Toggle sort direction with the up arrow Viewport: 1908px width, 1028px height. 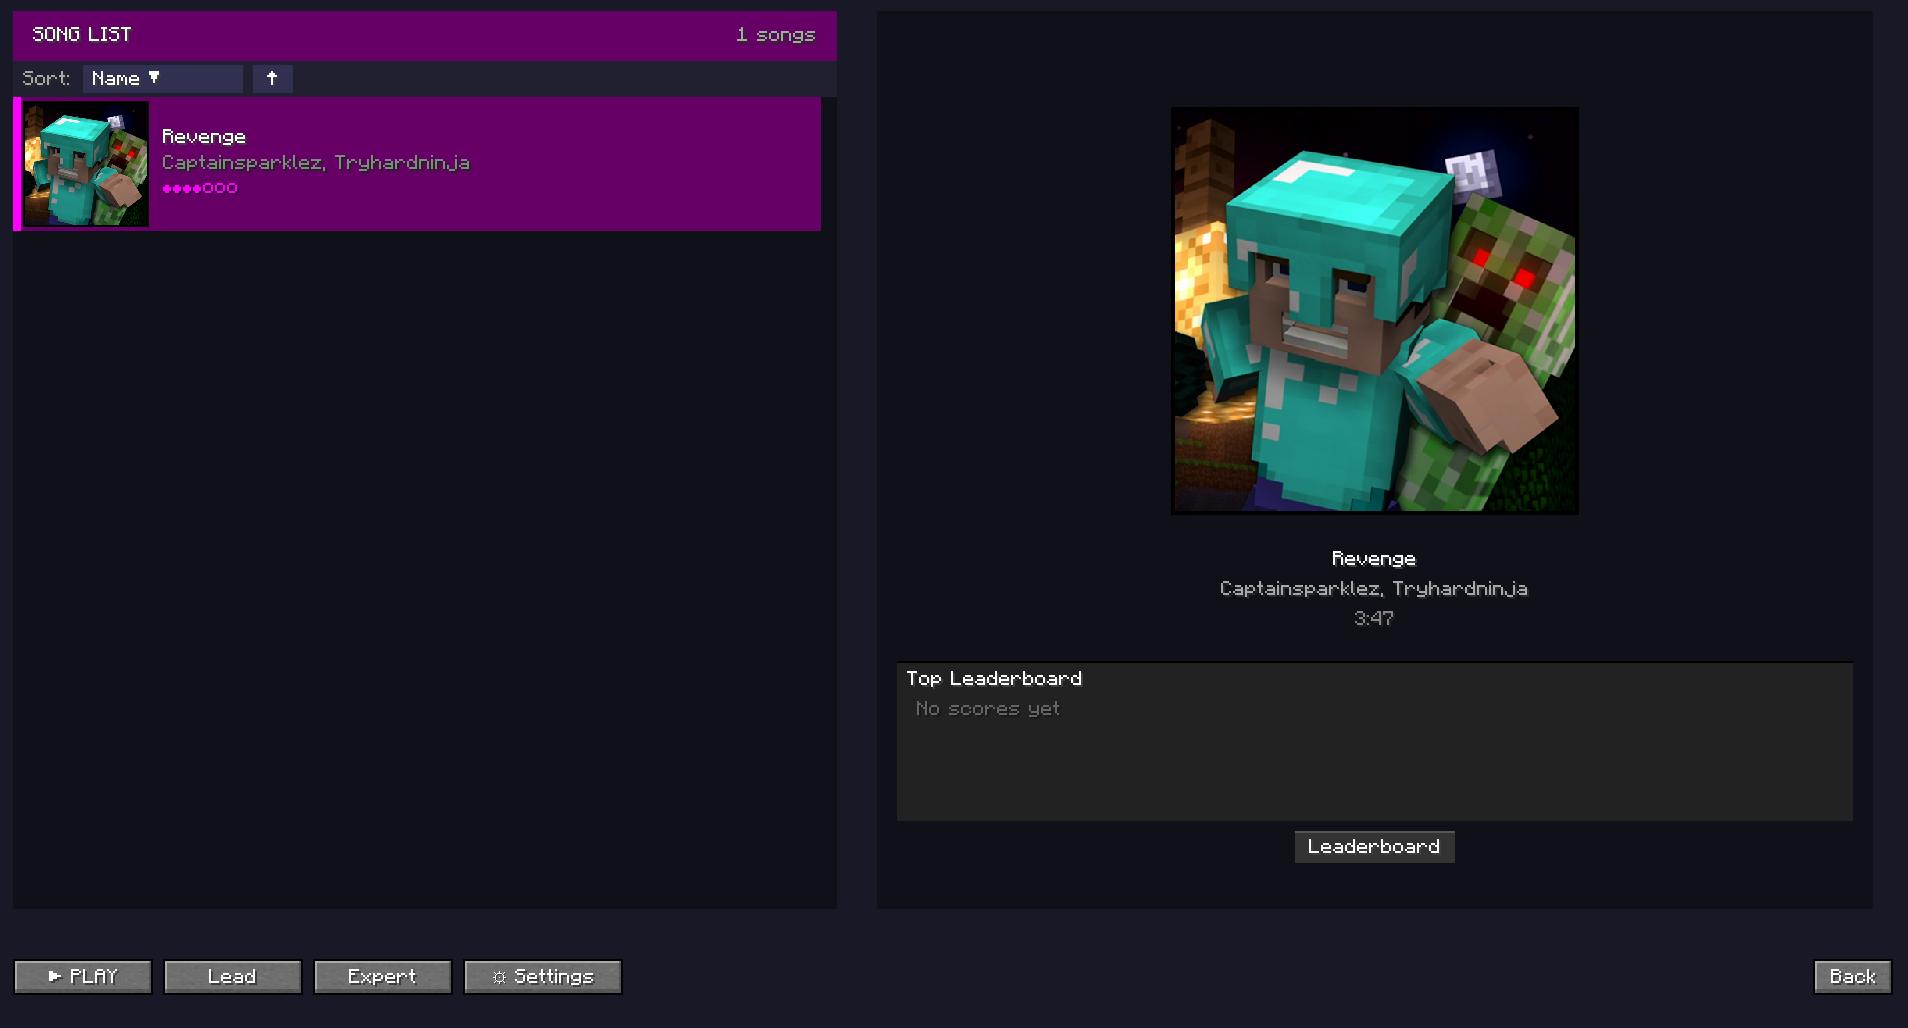pyautogui.click(x=272, y=78)
